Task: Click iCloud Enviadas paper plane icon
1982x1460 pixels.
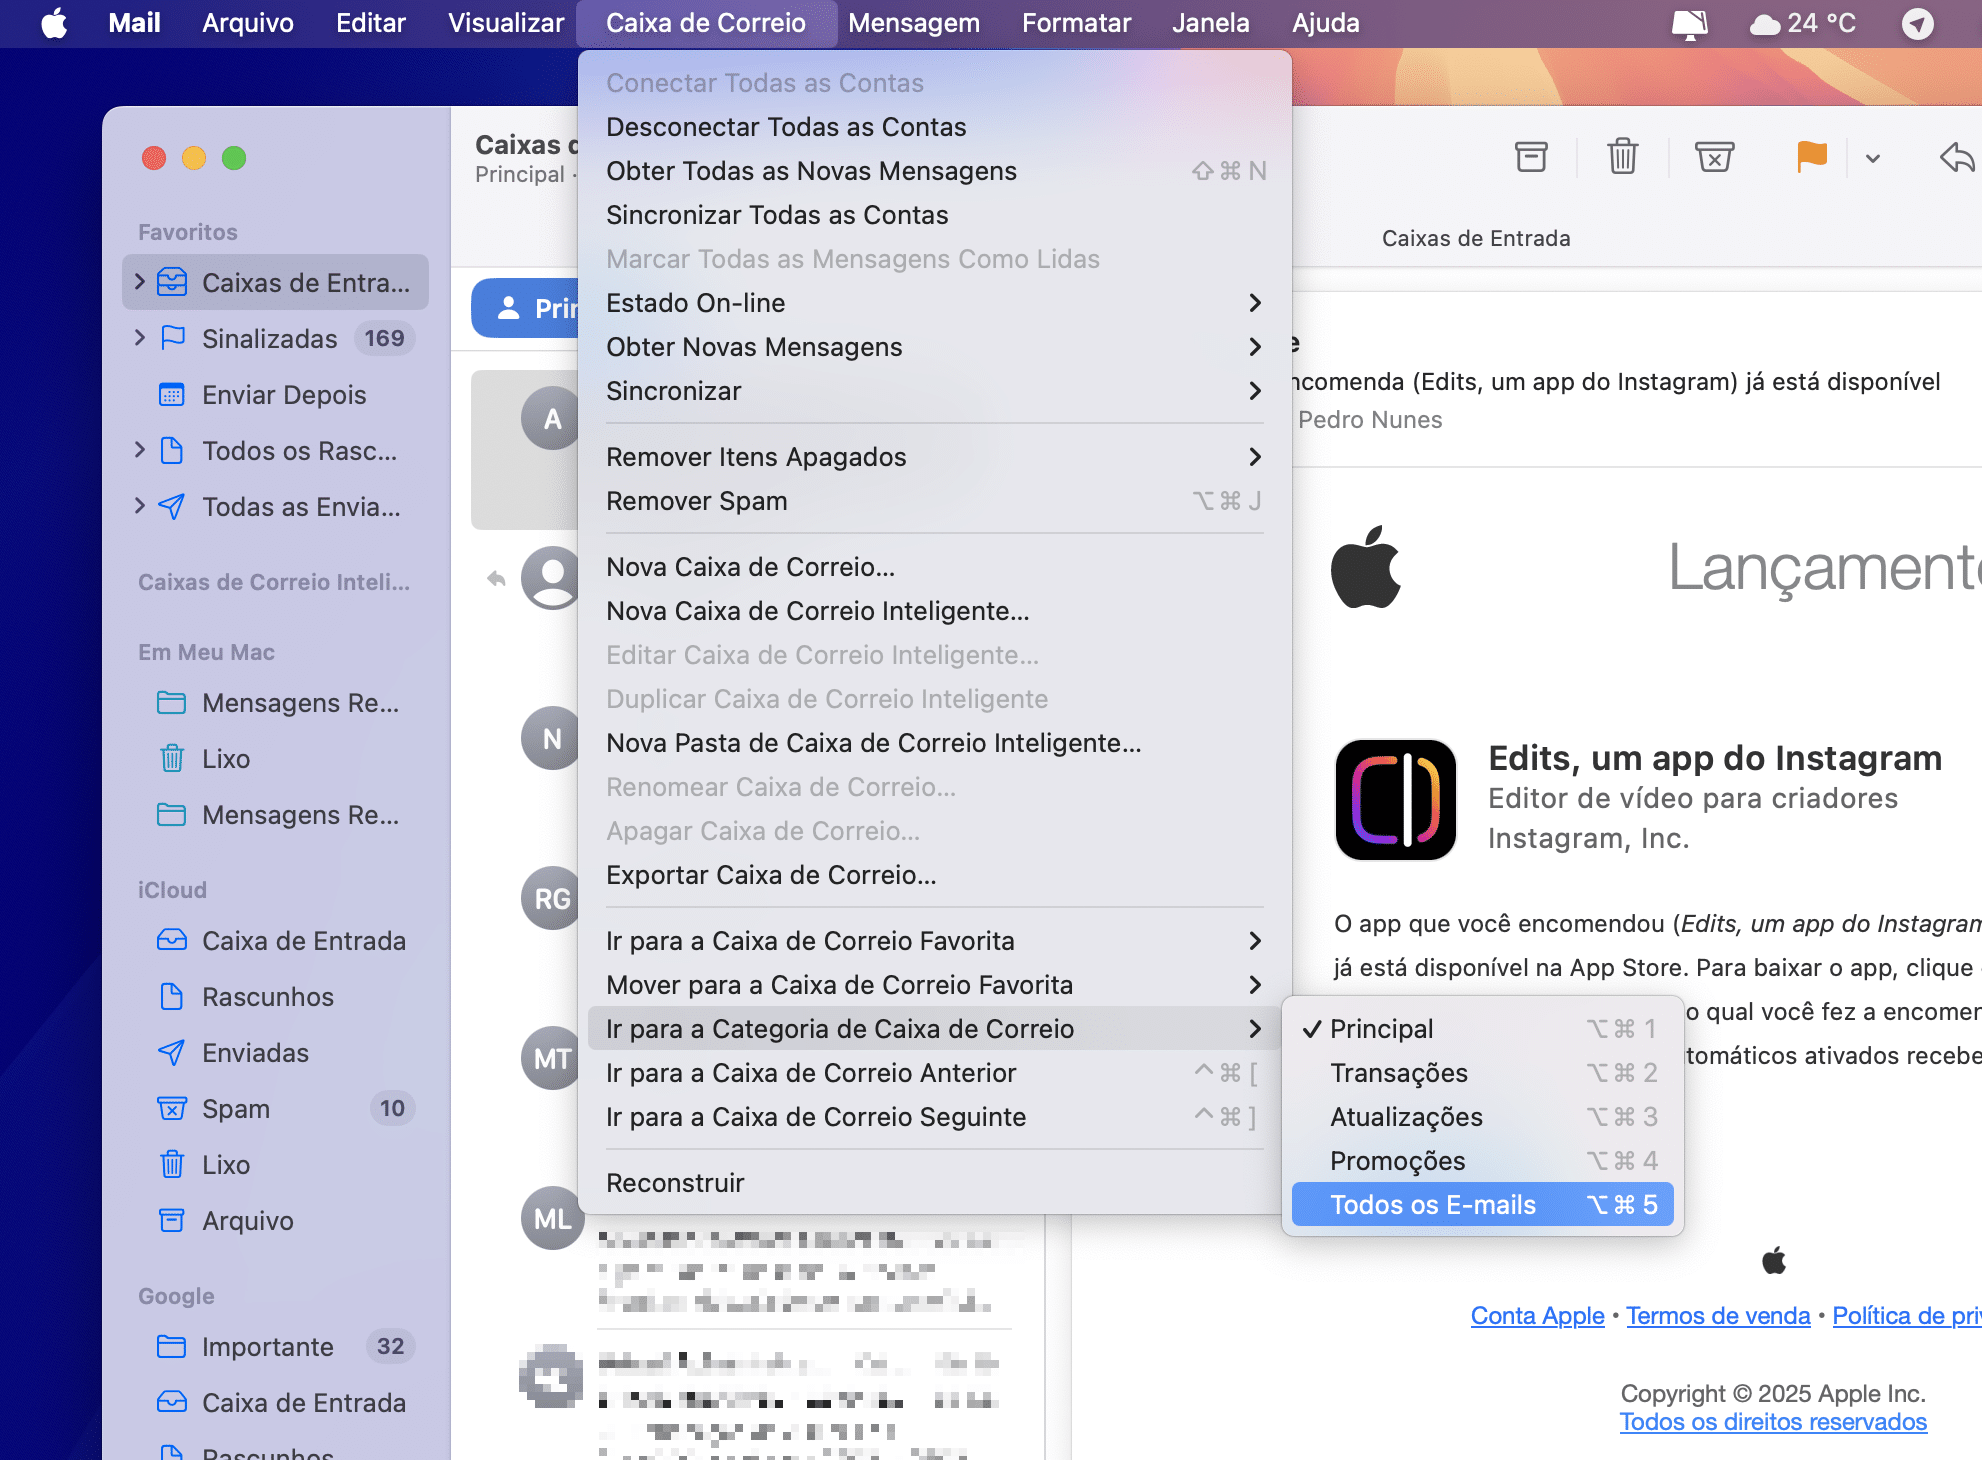Action: coord(172,1052)
